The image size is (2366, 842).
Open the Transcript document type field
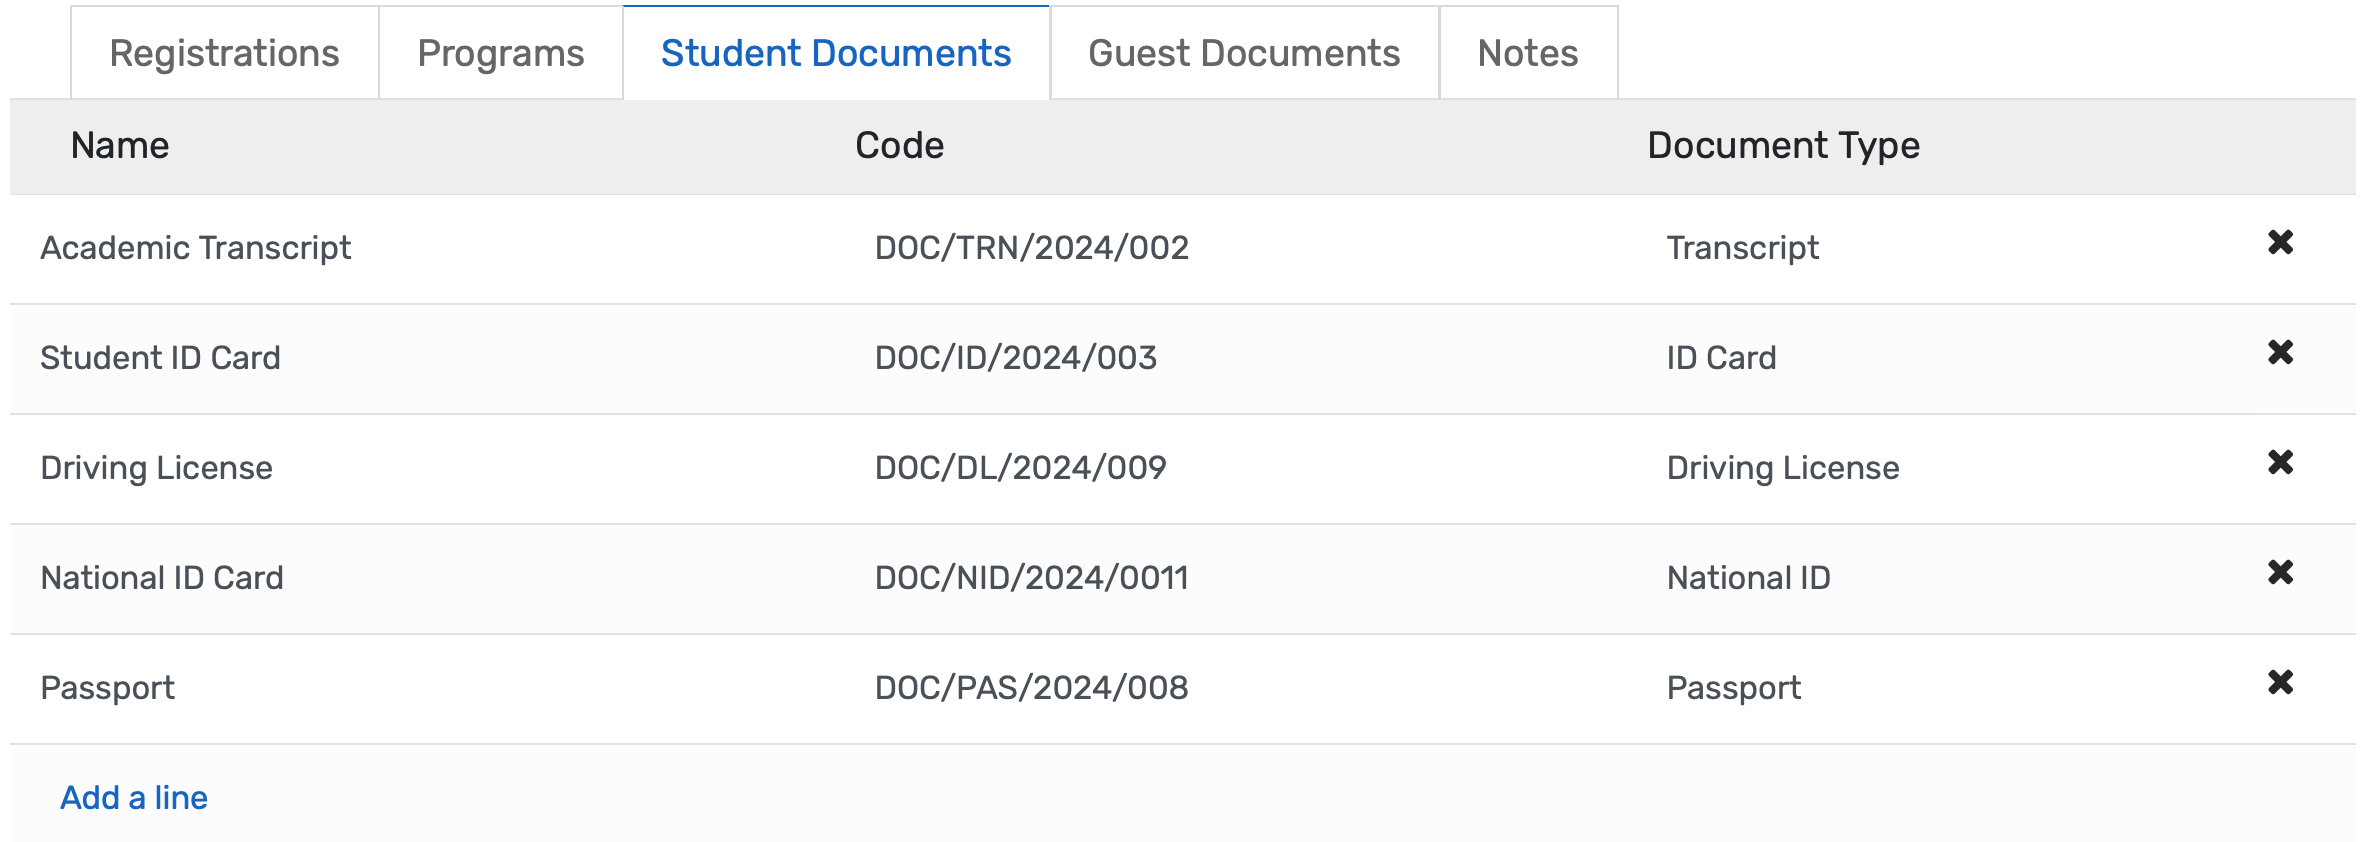1742,248
